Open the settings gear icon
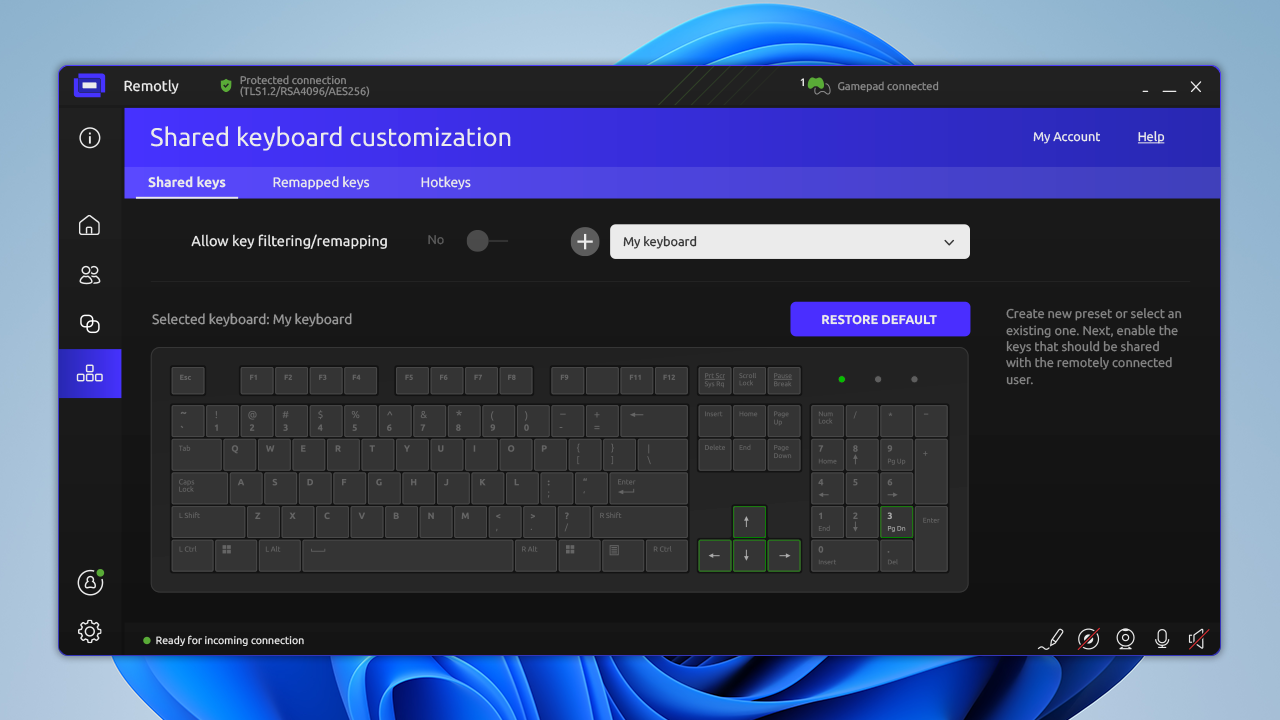1280x720 pixels. (x=90, y=631)
